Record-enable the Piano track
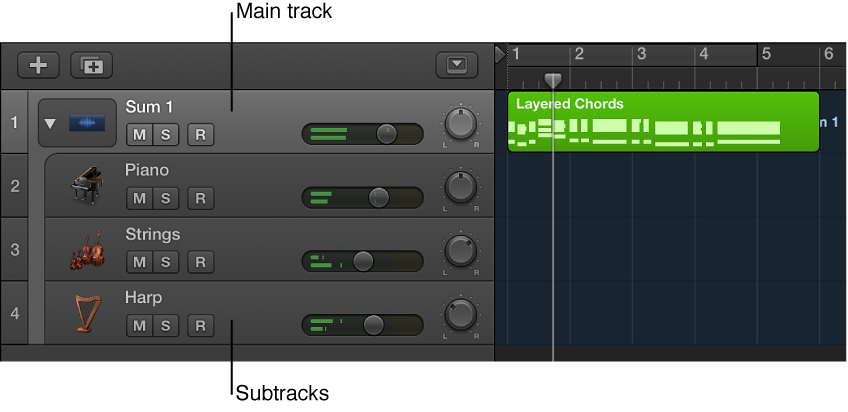 pyautogui.click(x=201, y=199)
